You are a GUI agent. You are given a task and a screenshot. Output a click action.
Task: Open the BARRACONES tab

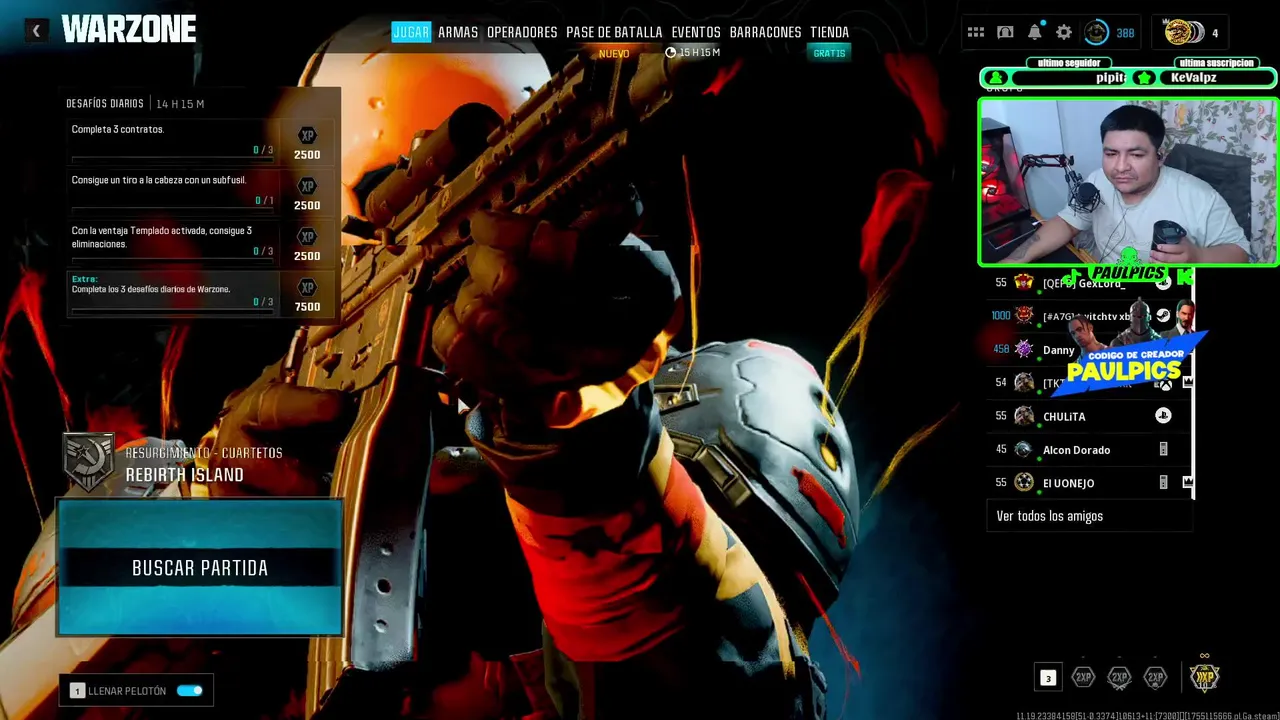(x=765, y=32)
